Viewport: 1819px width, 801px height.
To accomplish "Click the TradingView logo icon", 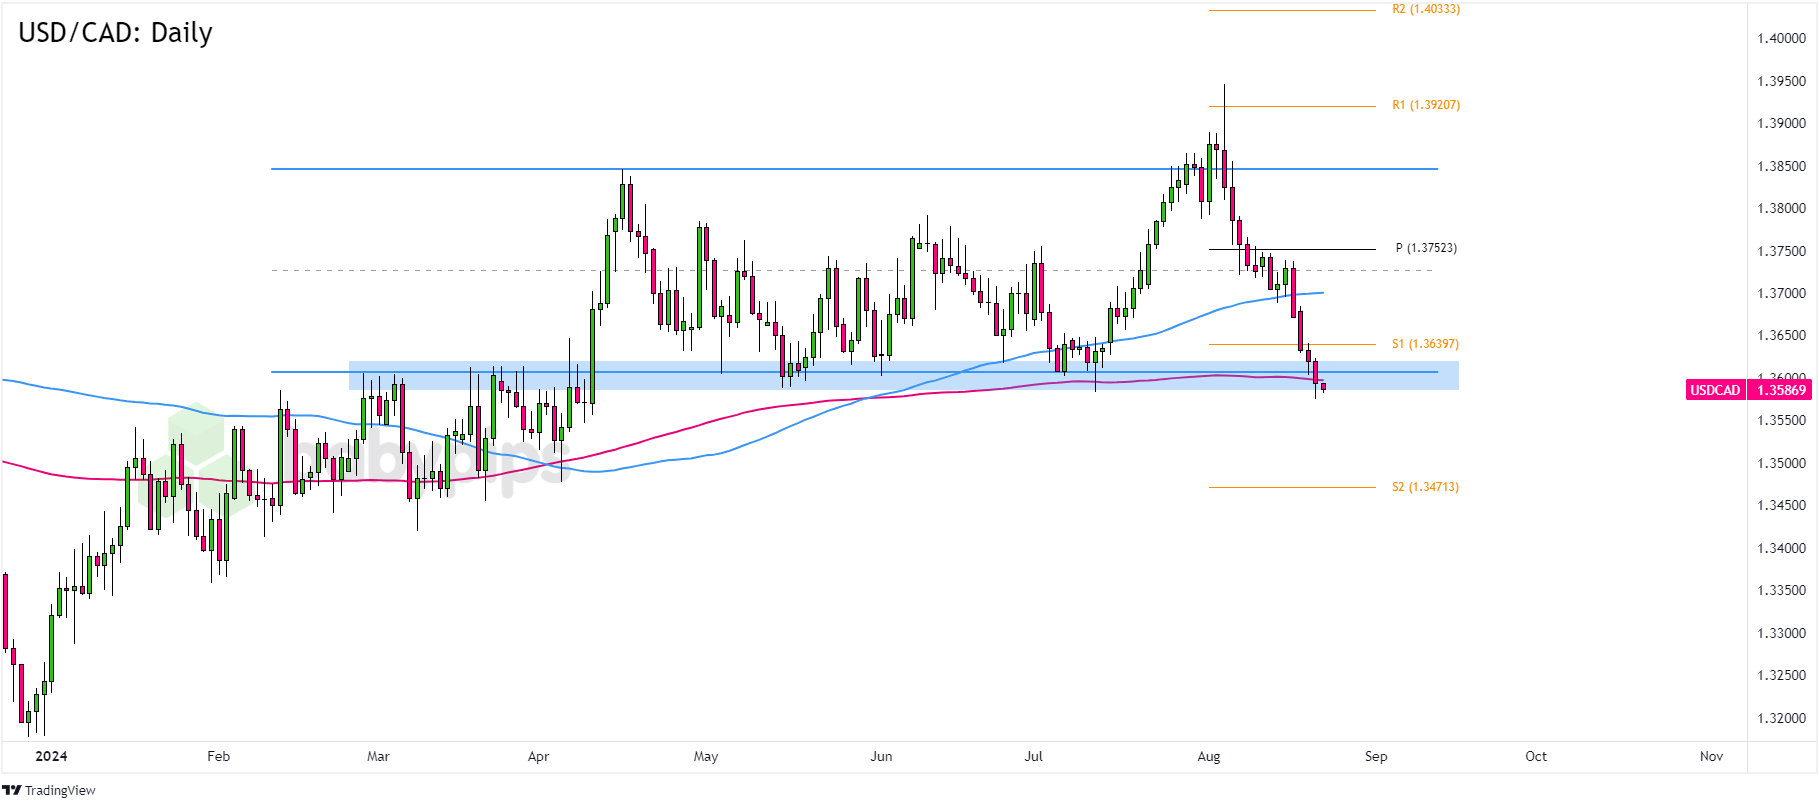I will [x=12, y=790].
